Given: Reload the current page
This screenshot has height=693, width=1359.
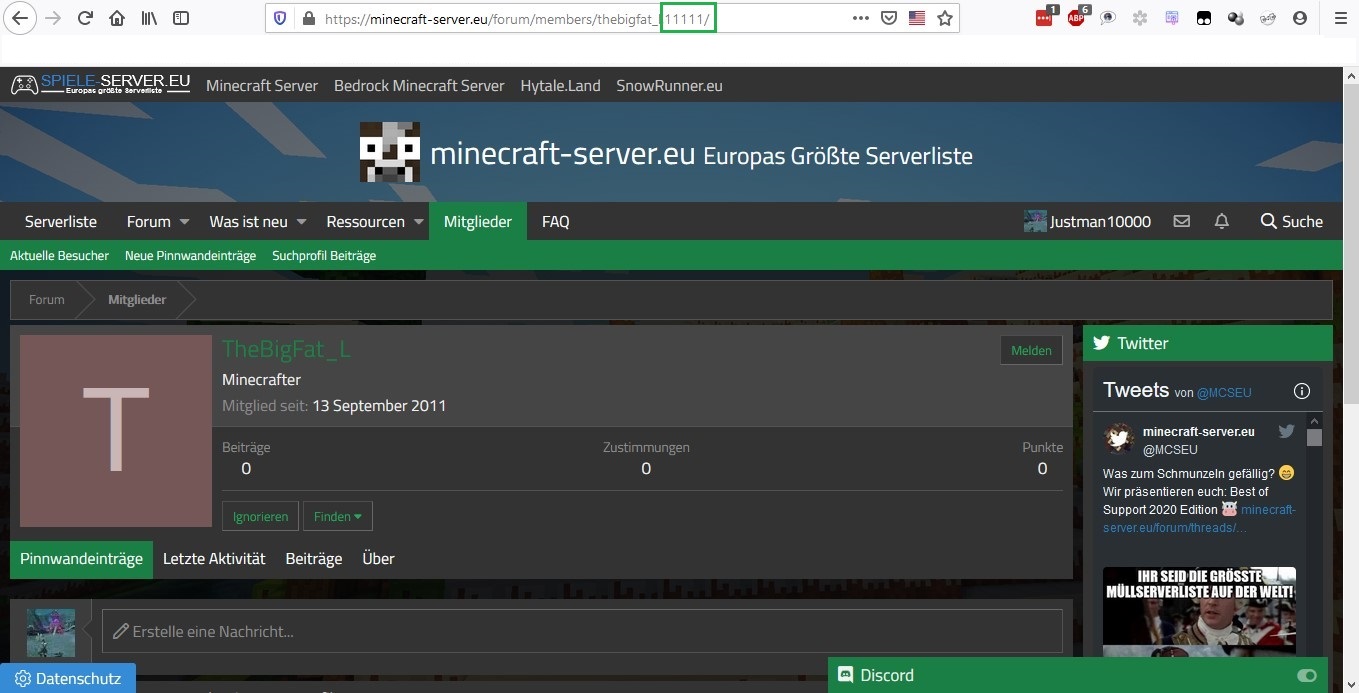Looking at the screenshot, I should click(x=85, y=18).
